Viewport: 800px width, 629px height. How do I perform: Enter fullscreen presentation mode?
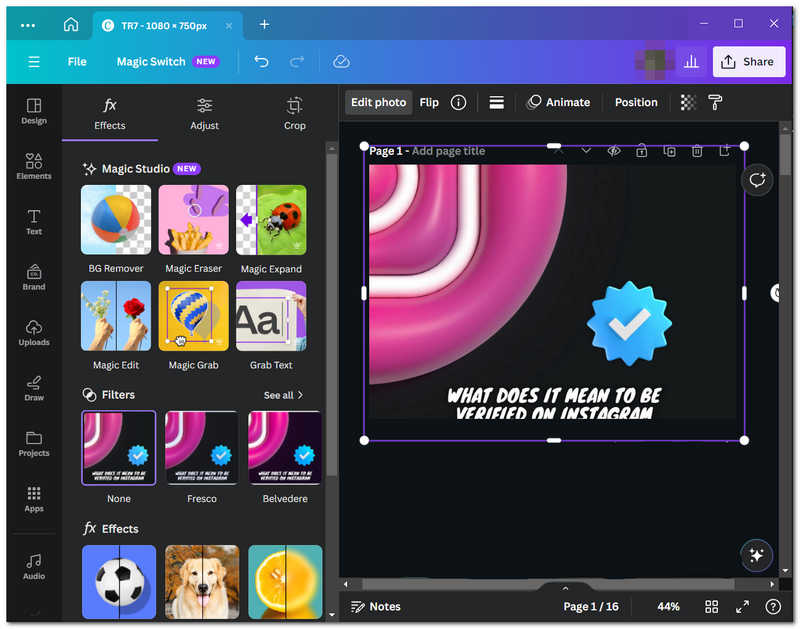point(742,607)
